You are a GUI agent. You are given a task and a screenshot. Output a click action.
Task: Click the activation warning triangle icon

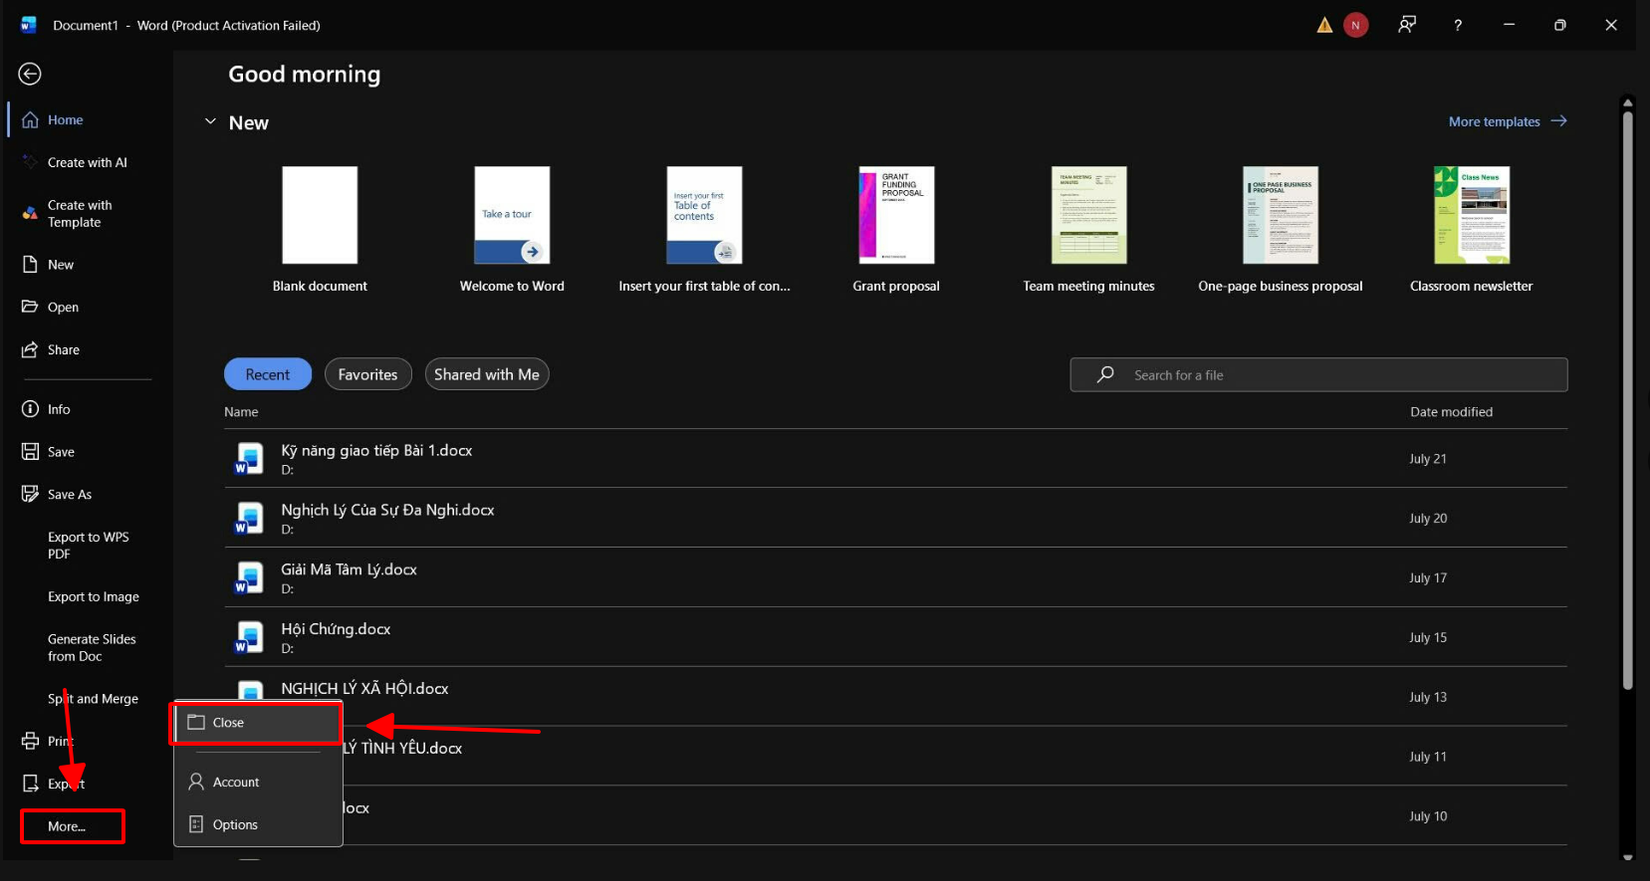point(1324,25)
